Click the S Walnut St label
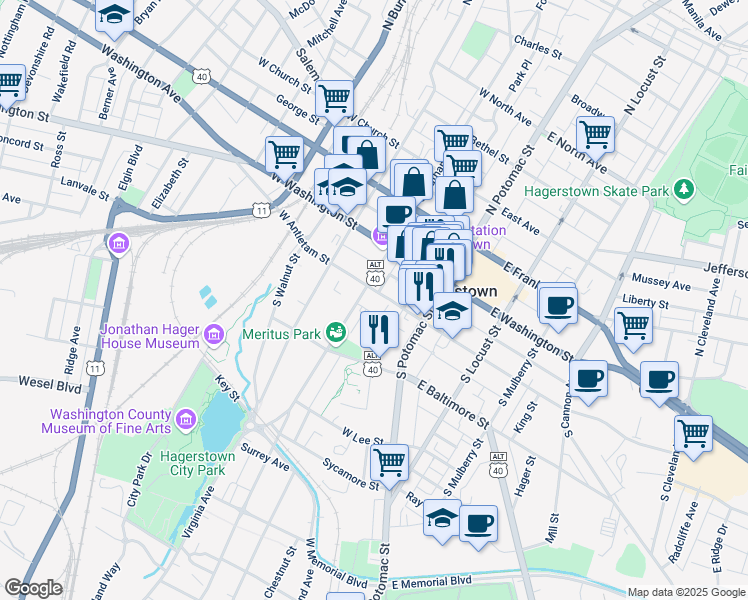748x600 pixels. point(286,280)
